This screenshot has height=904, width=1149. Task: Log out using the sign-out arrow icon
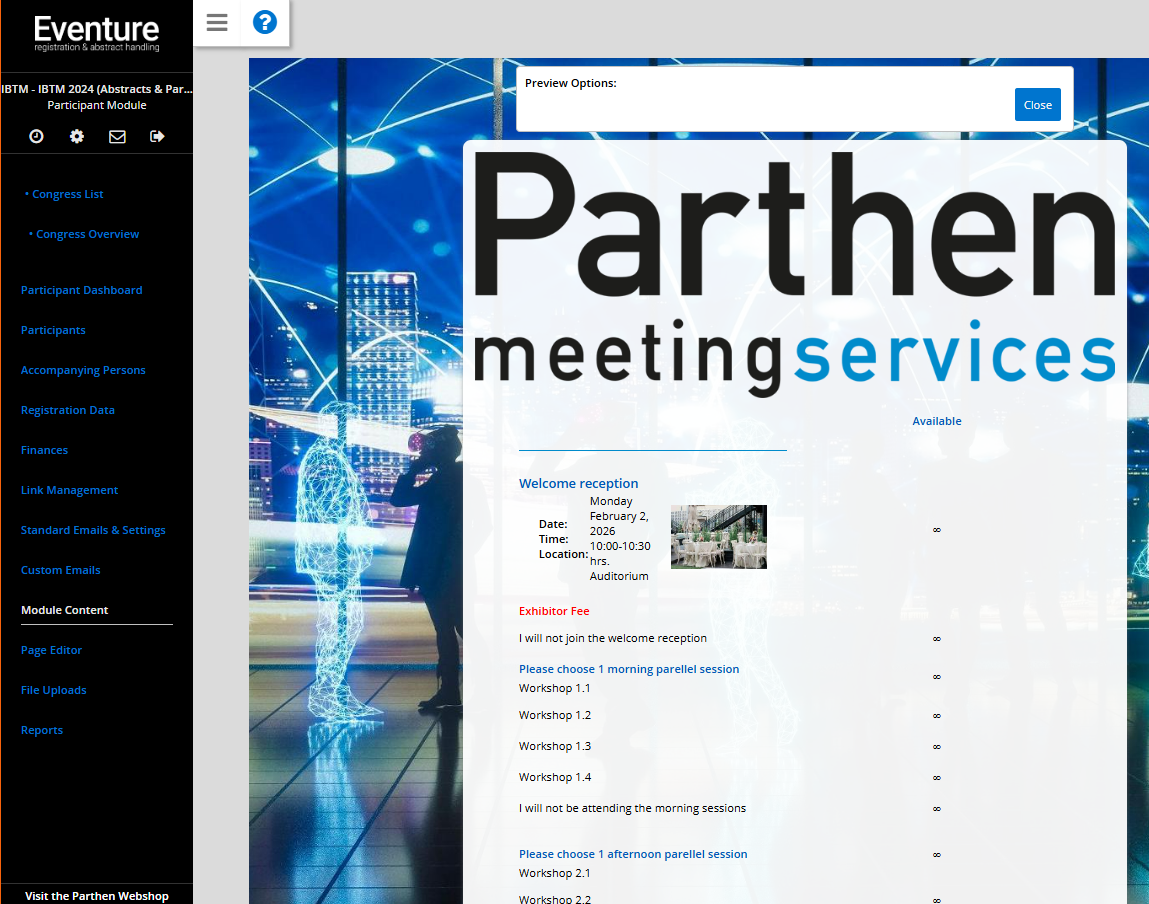tap(157, 136)
